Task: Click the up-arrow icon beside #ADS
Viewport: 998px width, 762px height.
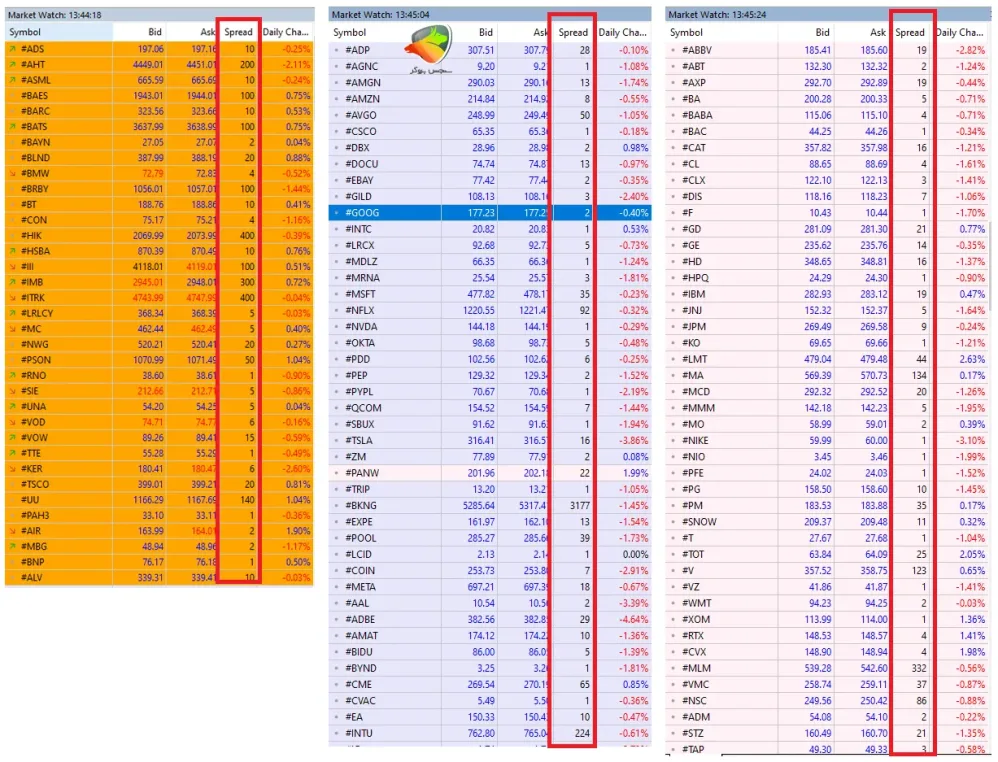Action: pos(13,48)
